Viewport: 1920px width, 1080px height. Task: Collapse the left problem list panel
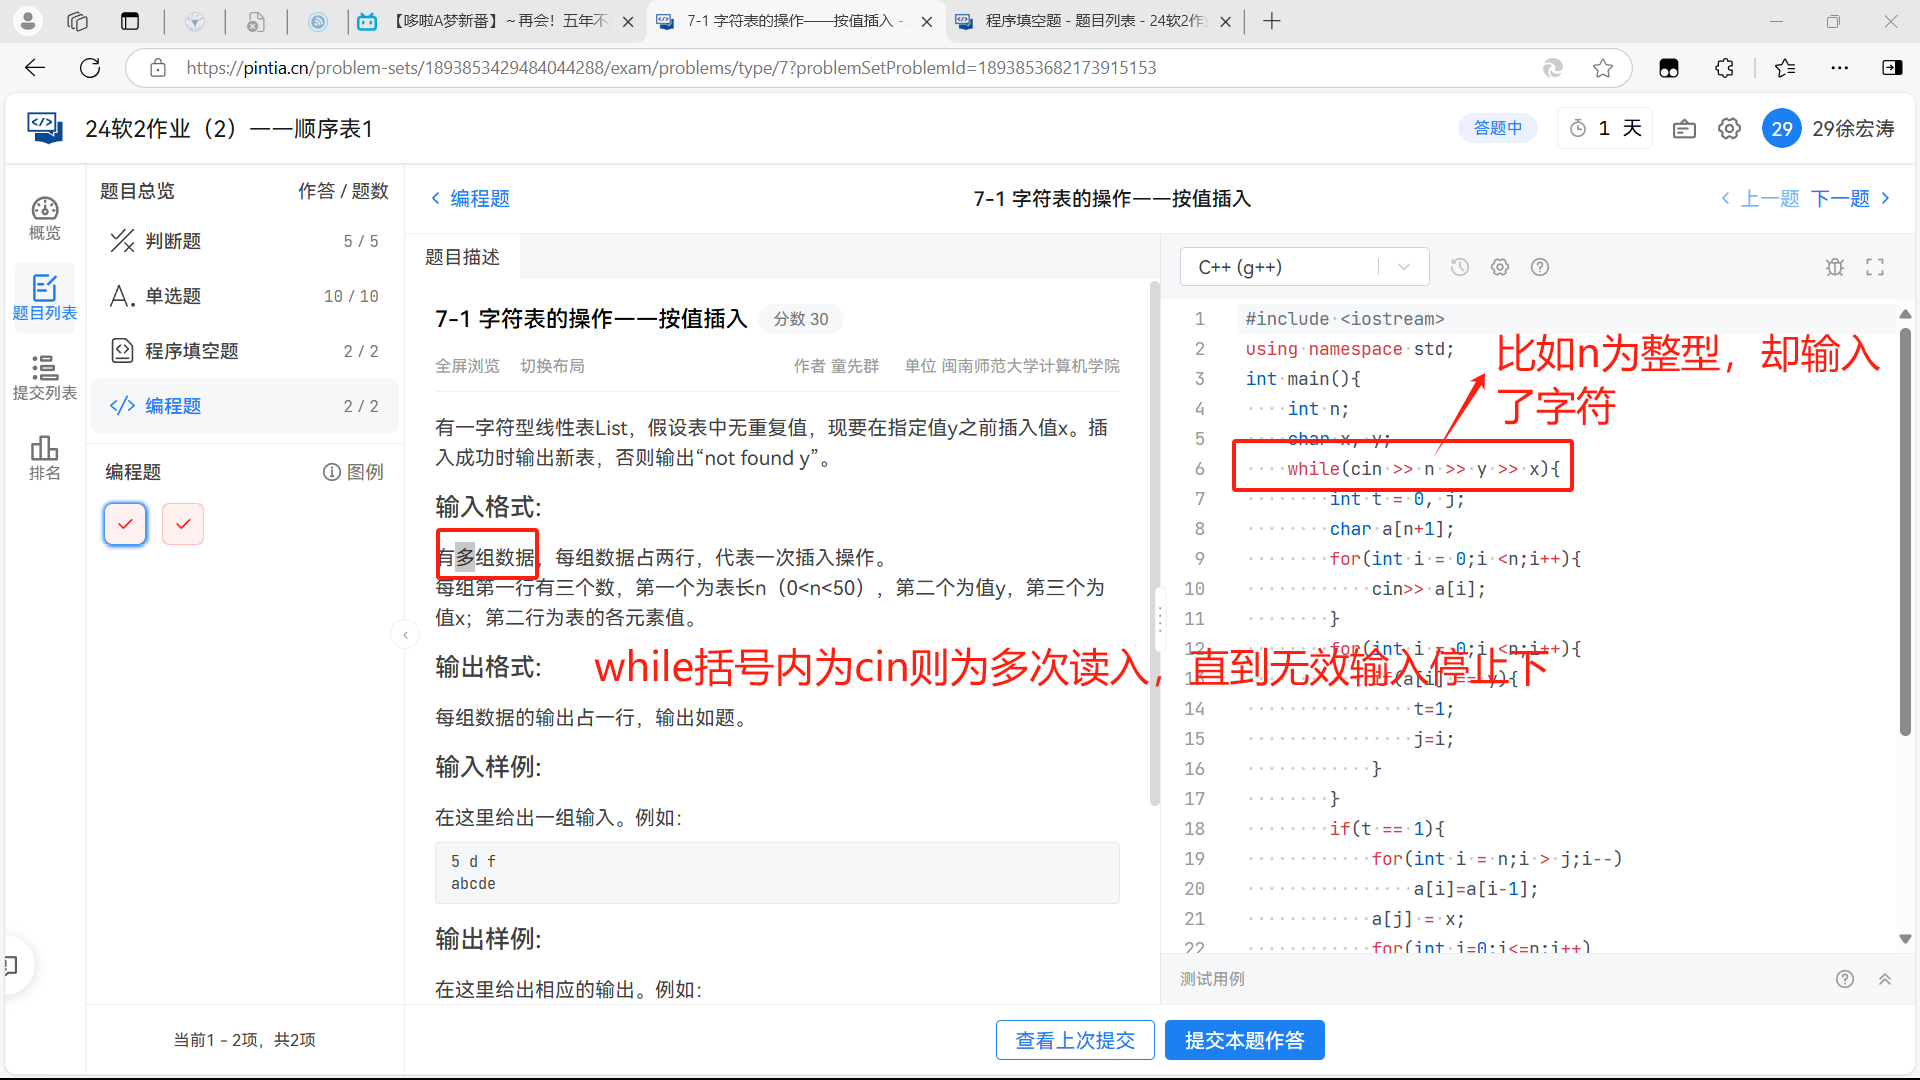[405, 635]
